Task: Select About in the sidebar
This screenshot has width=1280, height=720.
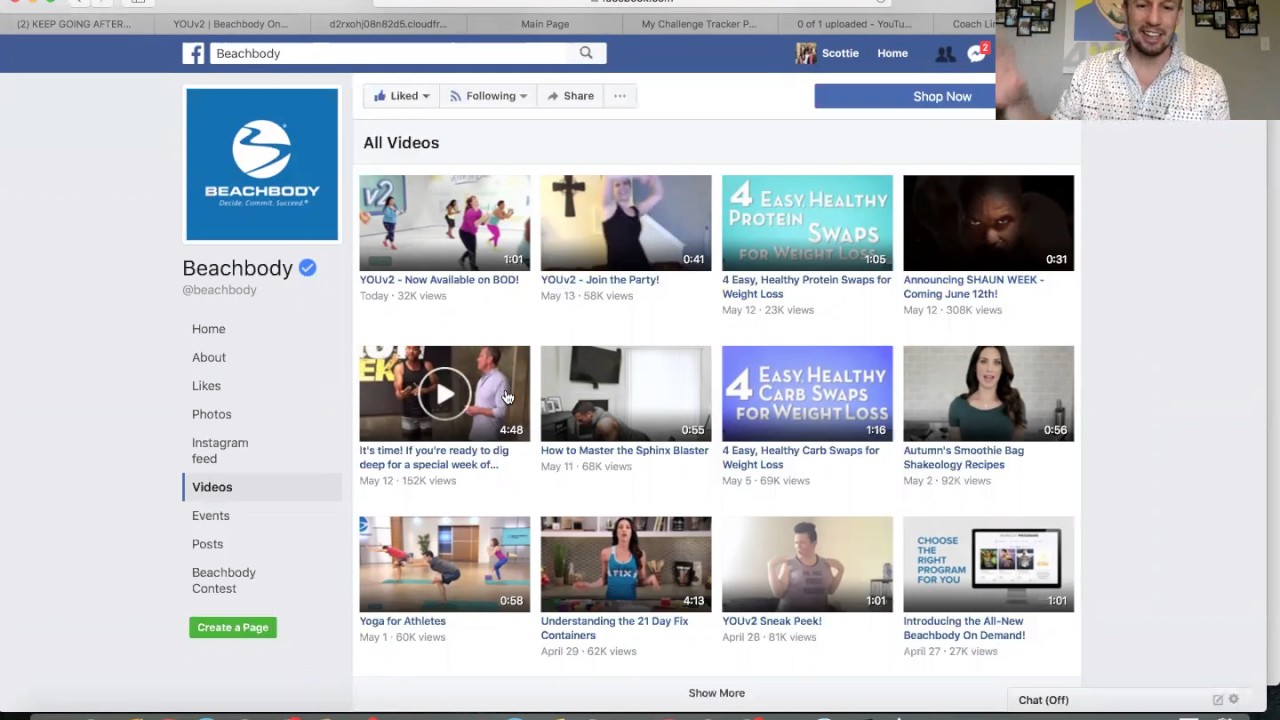Action: pos(209,357)
